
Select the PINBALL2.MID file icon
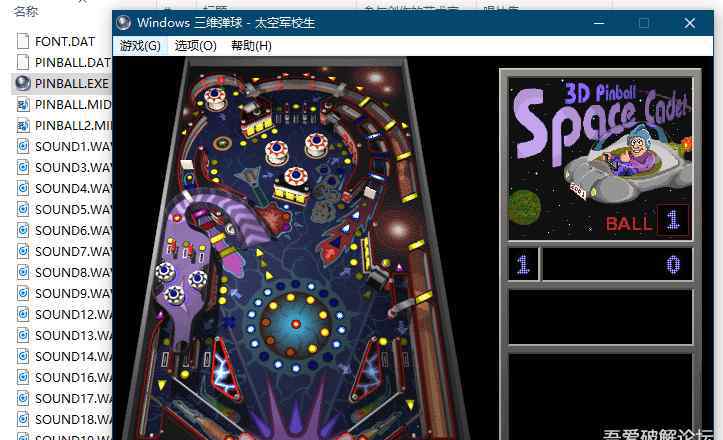tap(23, 125)
